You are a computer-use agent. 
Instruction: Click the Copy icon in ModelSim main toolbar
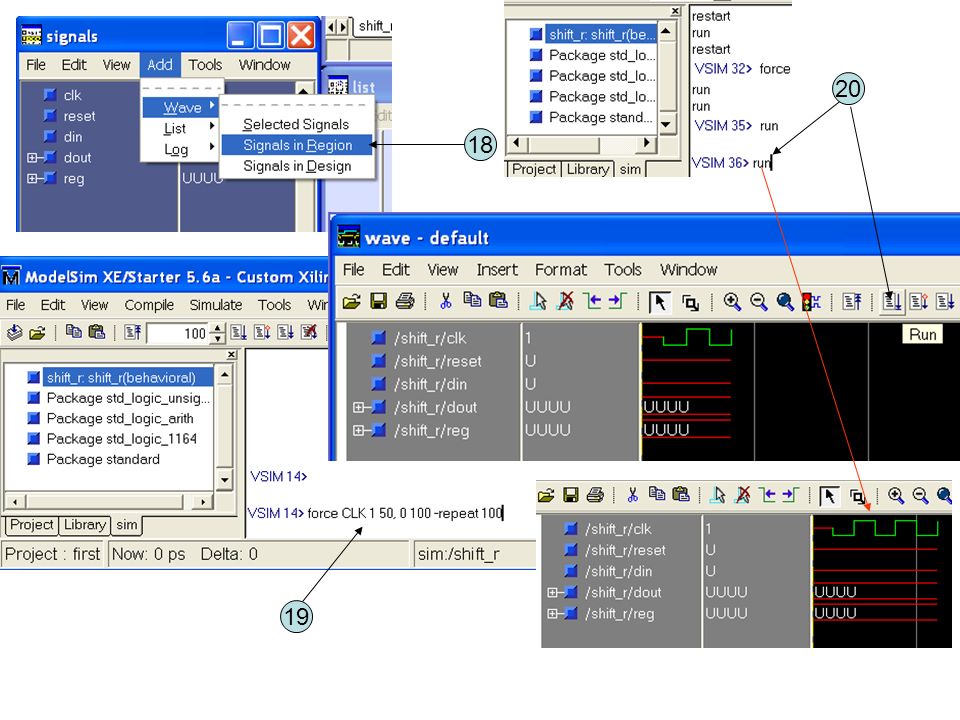tap(73, 332)
